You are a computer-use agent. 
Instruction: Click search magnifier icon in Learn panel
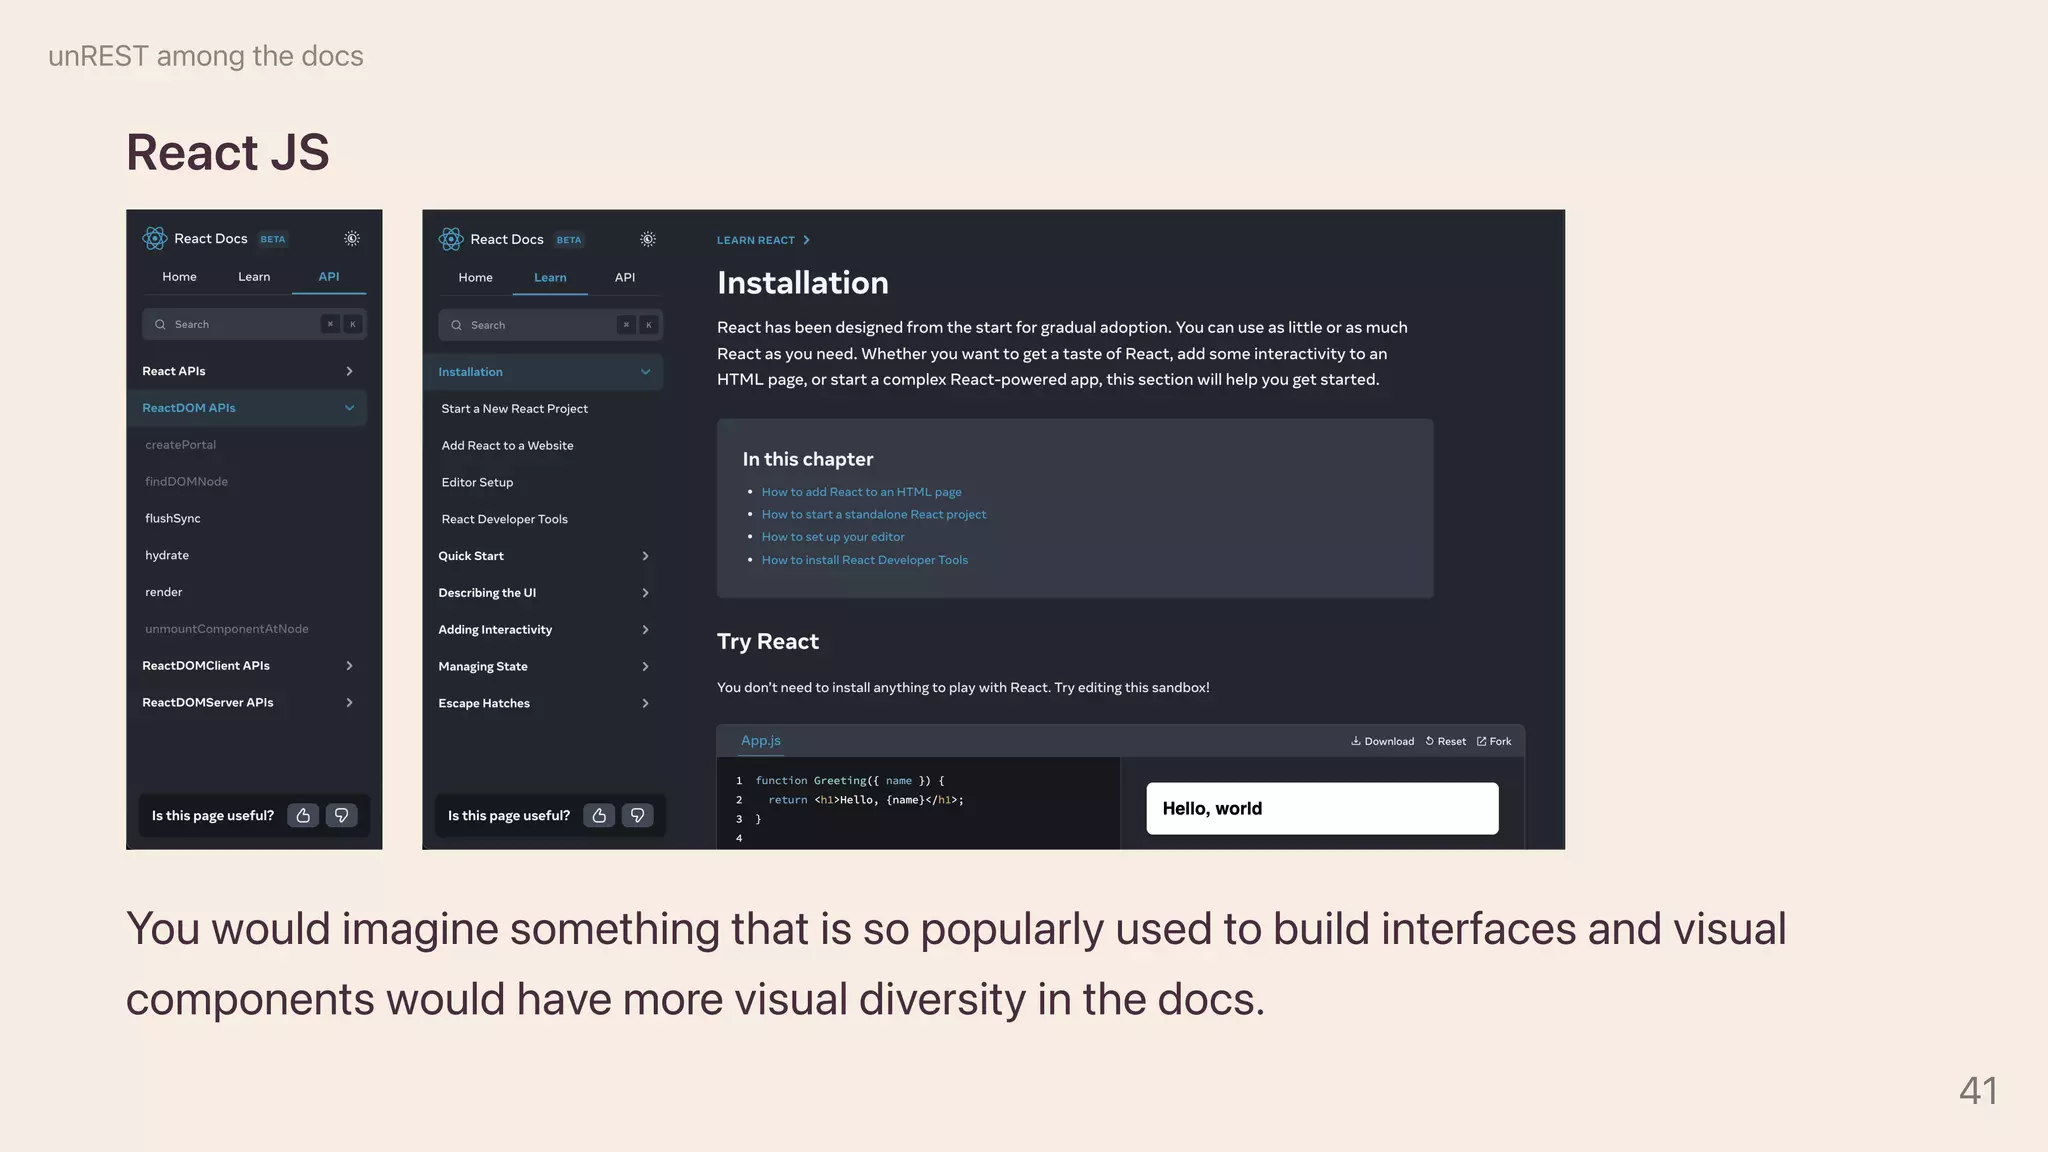point(456,325)
